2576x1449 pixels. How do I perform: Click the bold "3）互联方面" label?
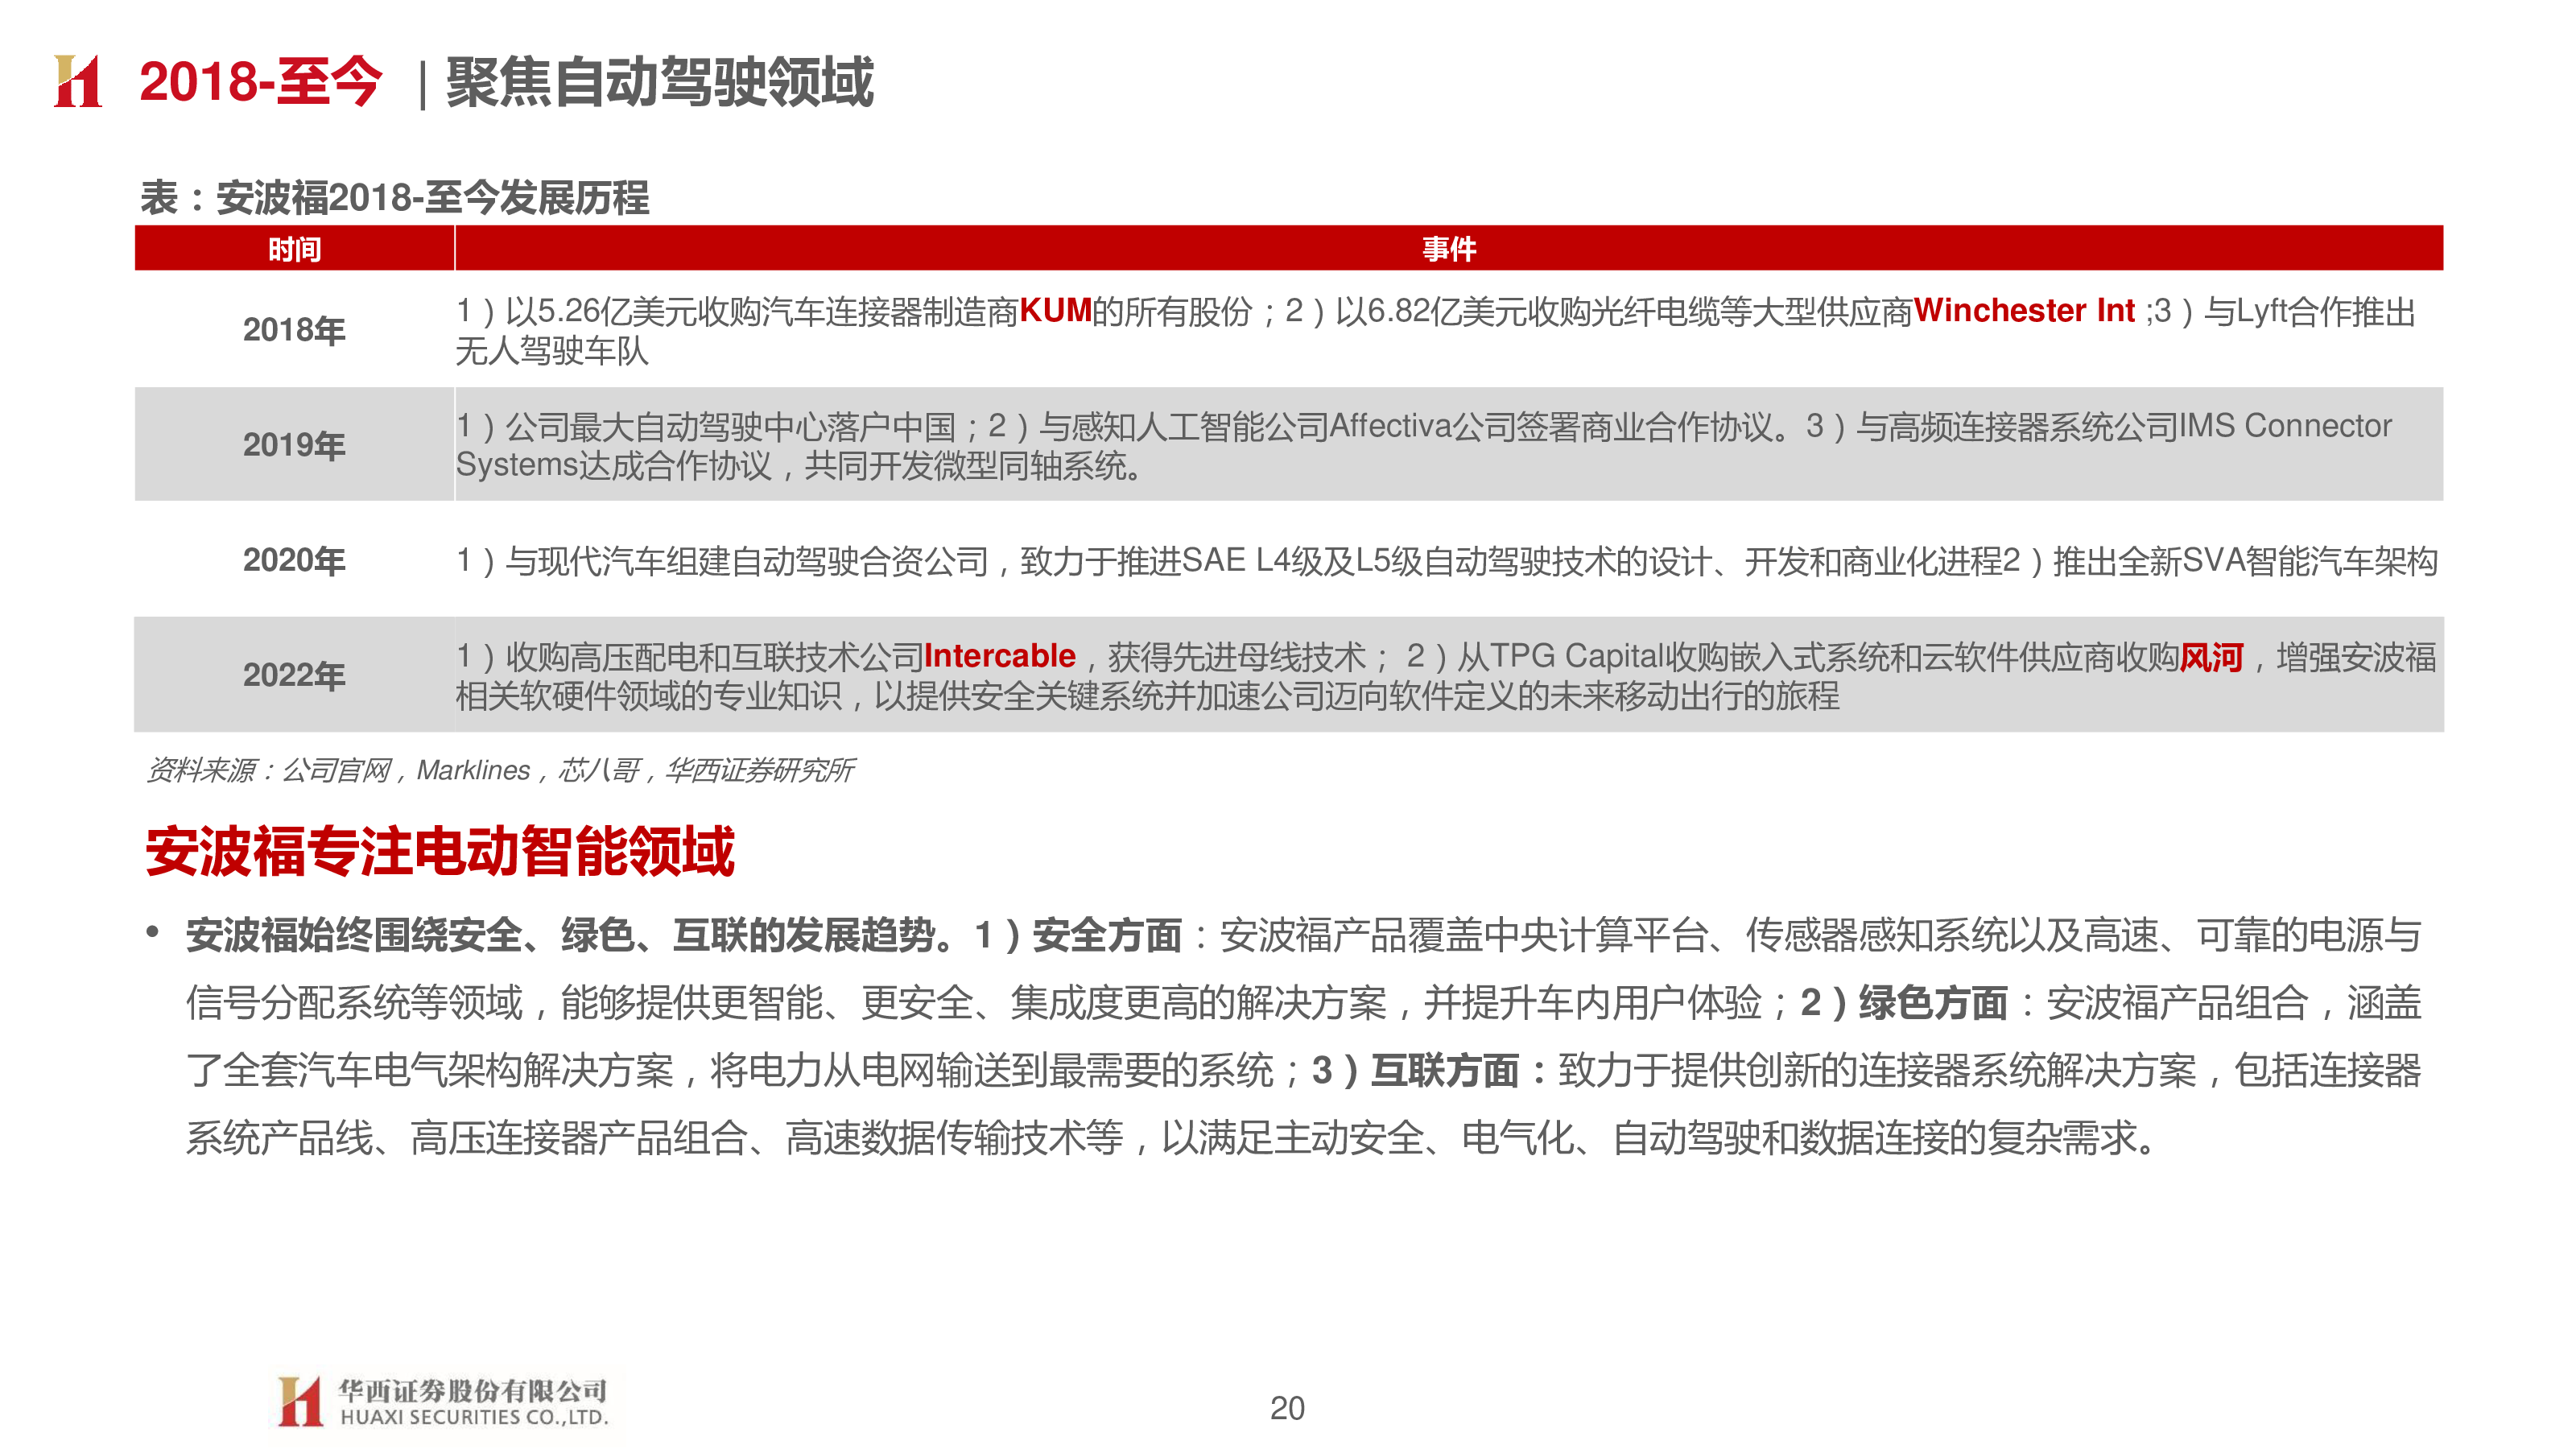click(1416, 1070)
